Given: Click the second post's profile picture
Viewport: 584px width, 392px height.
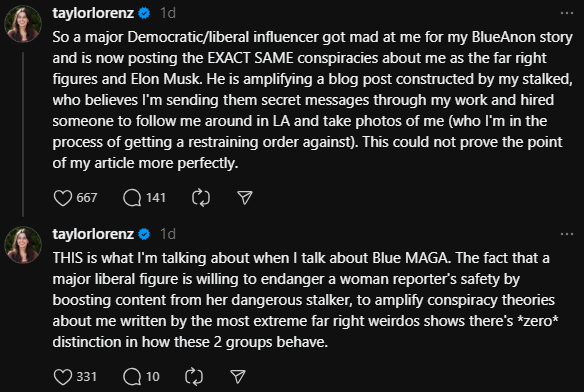Looking at the screenshot, I should tap(23, 245).
